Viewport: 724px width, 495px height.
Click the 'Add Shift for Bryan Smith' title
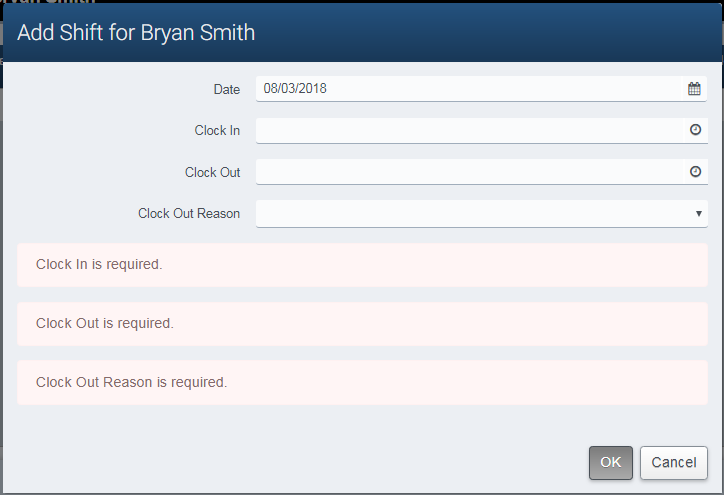[136, 33]
